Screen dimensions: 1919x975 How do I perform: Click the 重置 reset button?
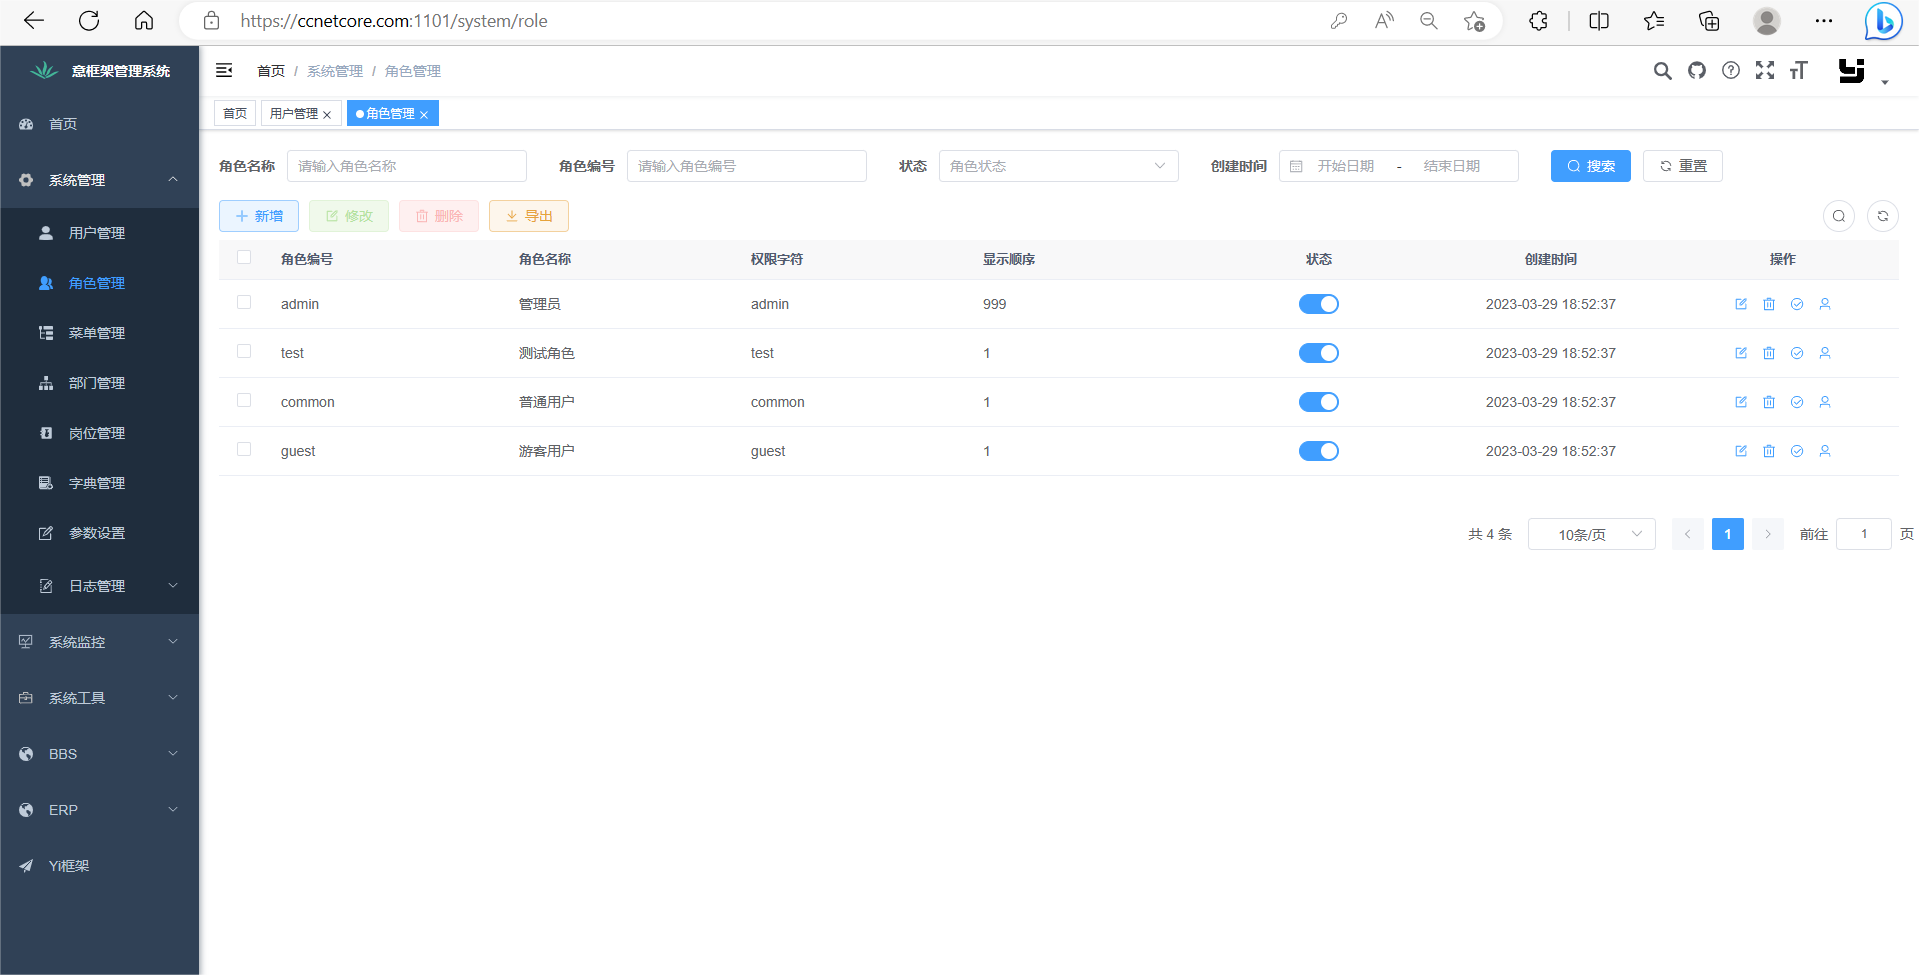point(1682,166)
